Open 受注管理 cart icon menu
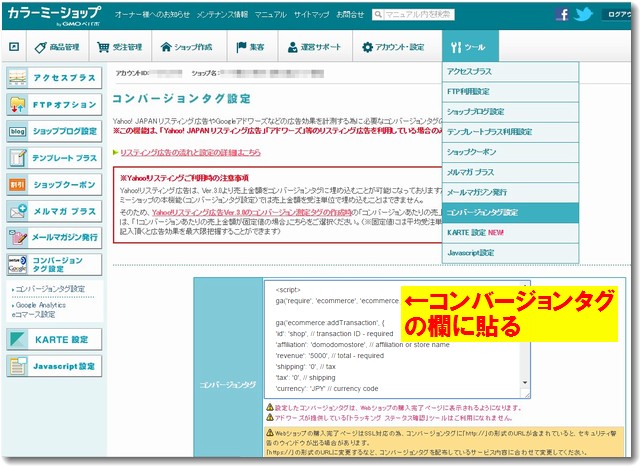The height and width of the screenshot is (466, 640). [x=120, y=47]
